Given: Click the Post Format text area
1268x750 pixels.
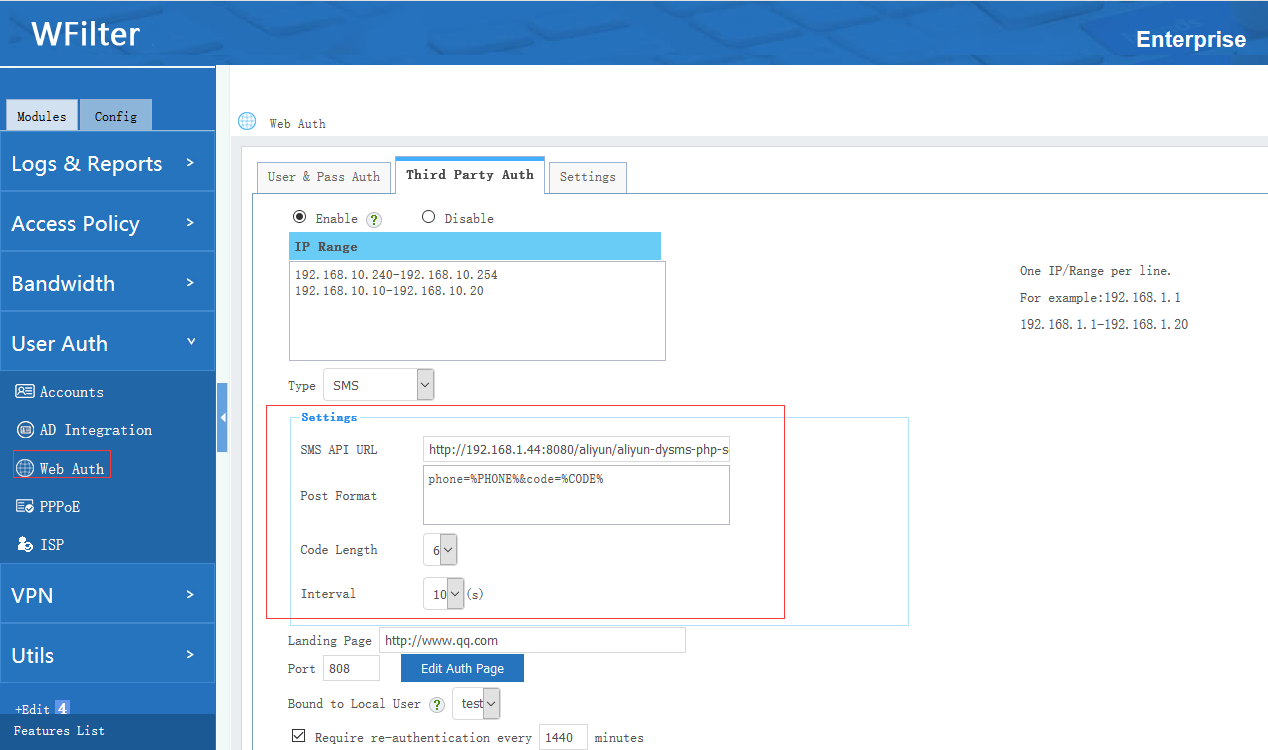Looking at the screenshot, I should coord(577,495).
